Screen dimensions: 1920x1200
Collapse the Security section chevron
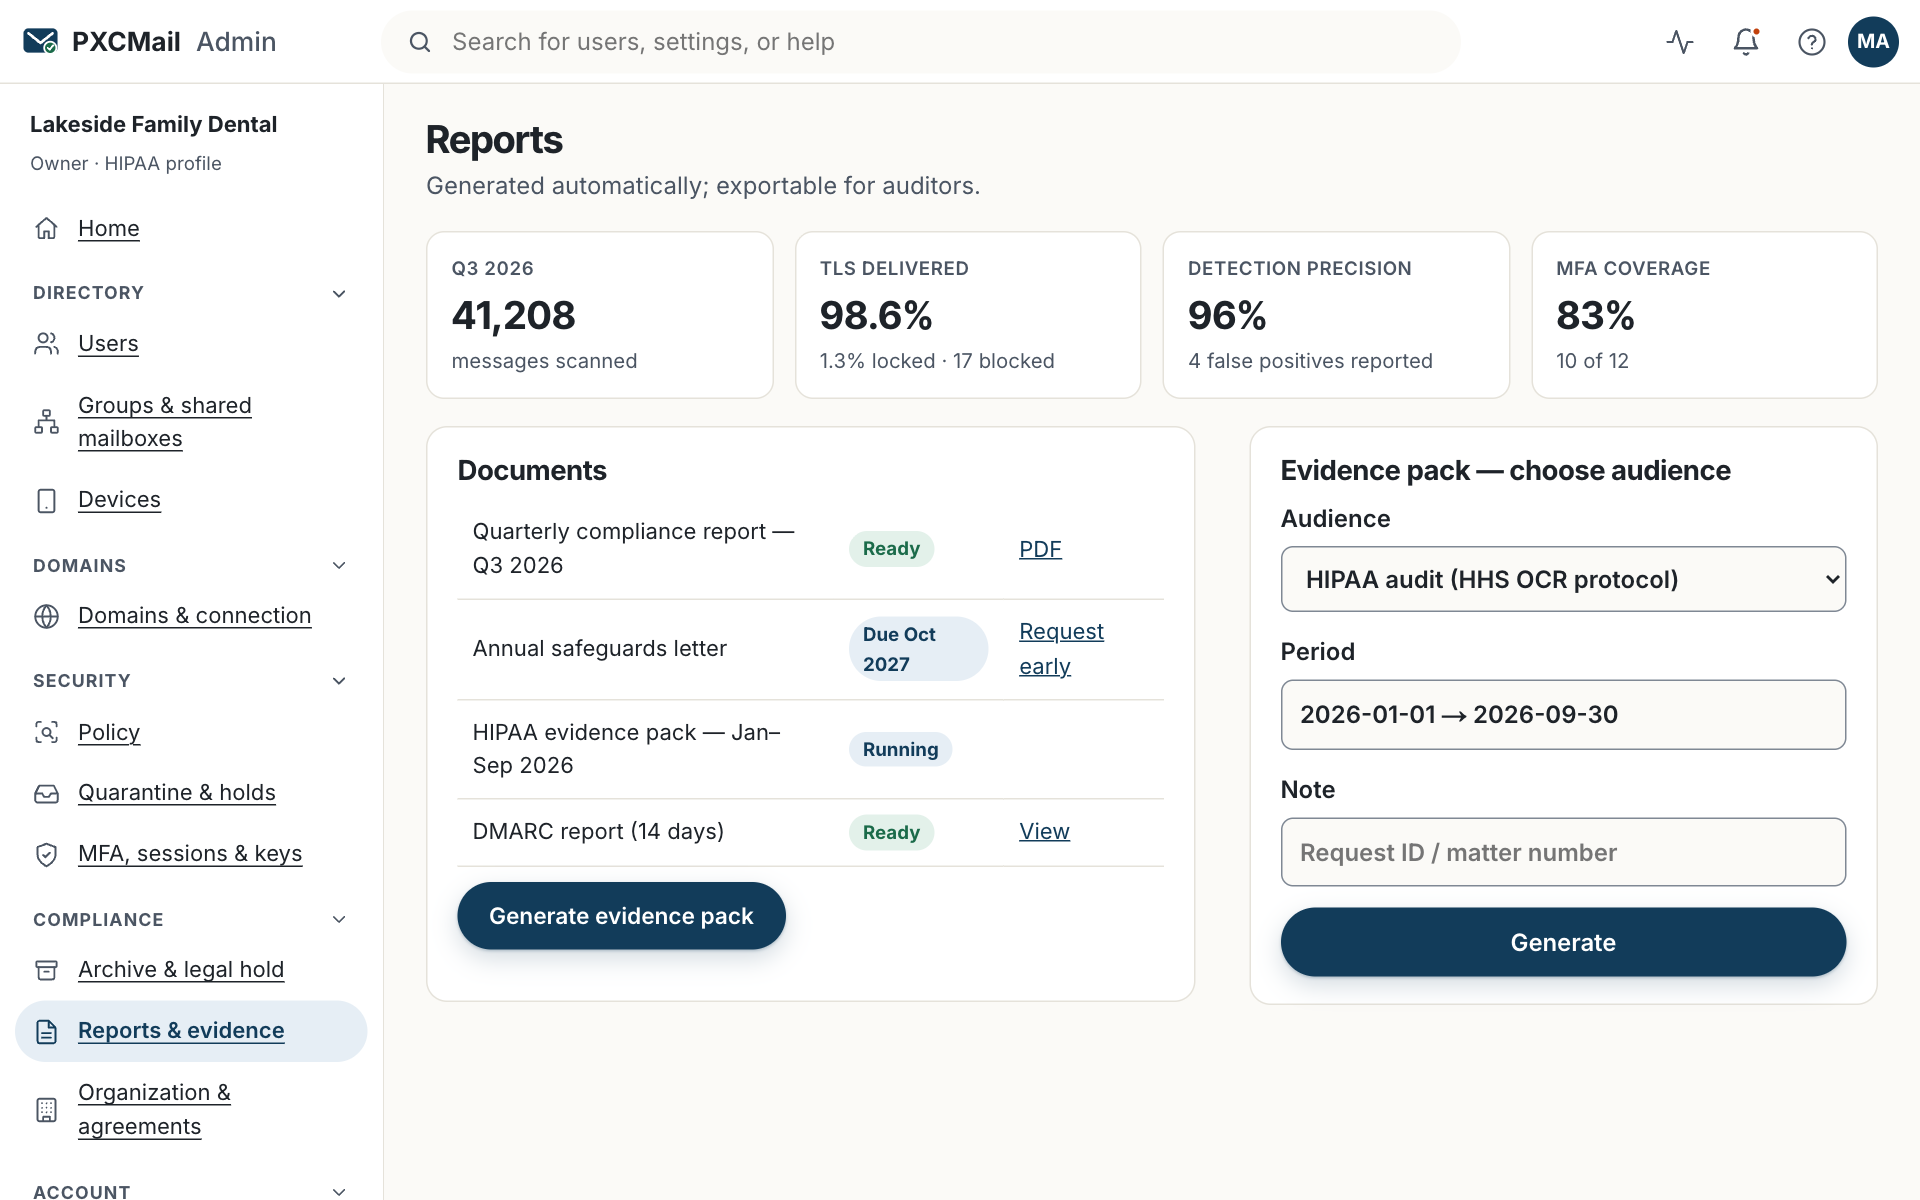pos(339,681)
